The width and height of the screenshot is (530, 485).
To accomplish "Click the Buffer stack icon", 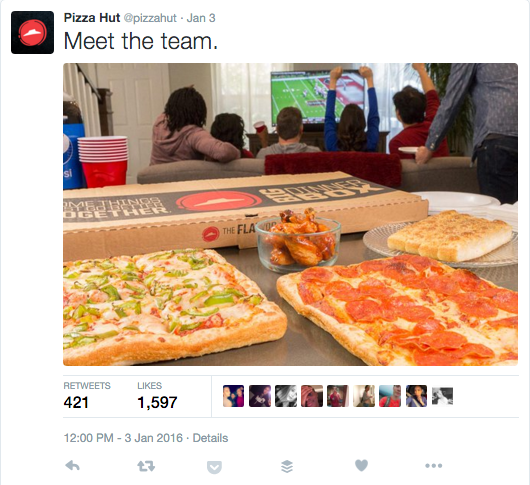I will click(287, 466).
